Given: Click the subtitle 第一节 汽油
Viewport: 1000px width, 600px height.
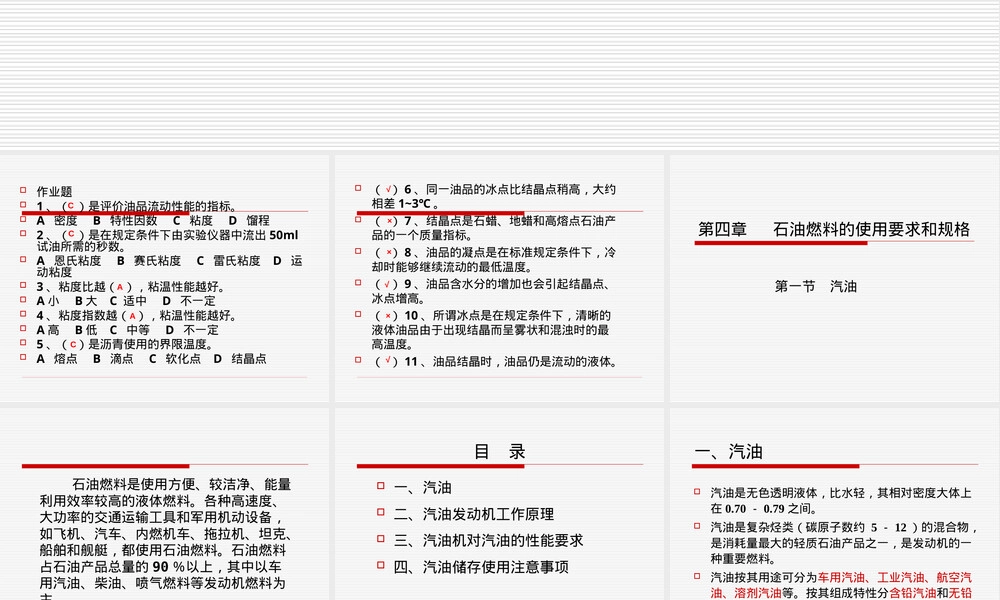Looking at the screenshot, I should (x=816, y=286).
